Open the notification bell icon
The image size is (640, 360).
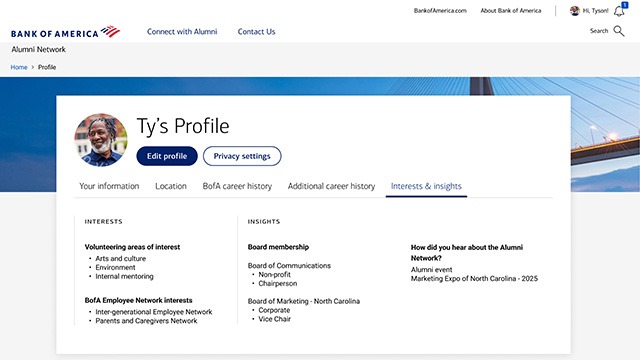coord(619,11)
